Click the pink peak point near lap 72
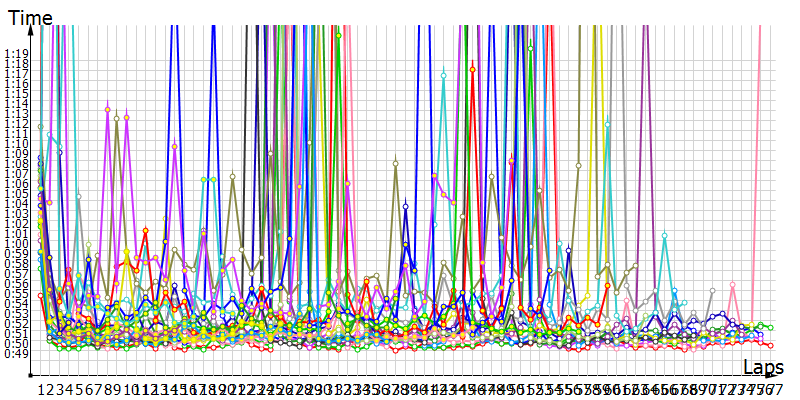The width and height of the screenshot is (800, 400). (x=732, y=285)
